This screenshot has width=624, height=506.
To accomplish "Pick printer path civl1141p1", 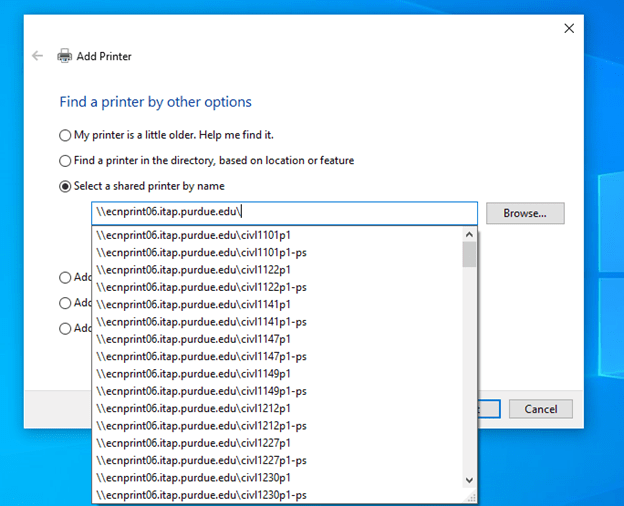I will tap(277, 305).
